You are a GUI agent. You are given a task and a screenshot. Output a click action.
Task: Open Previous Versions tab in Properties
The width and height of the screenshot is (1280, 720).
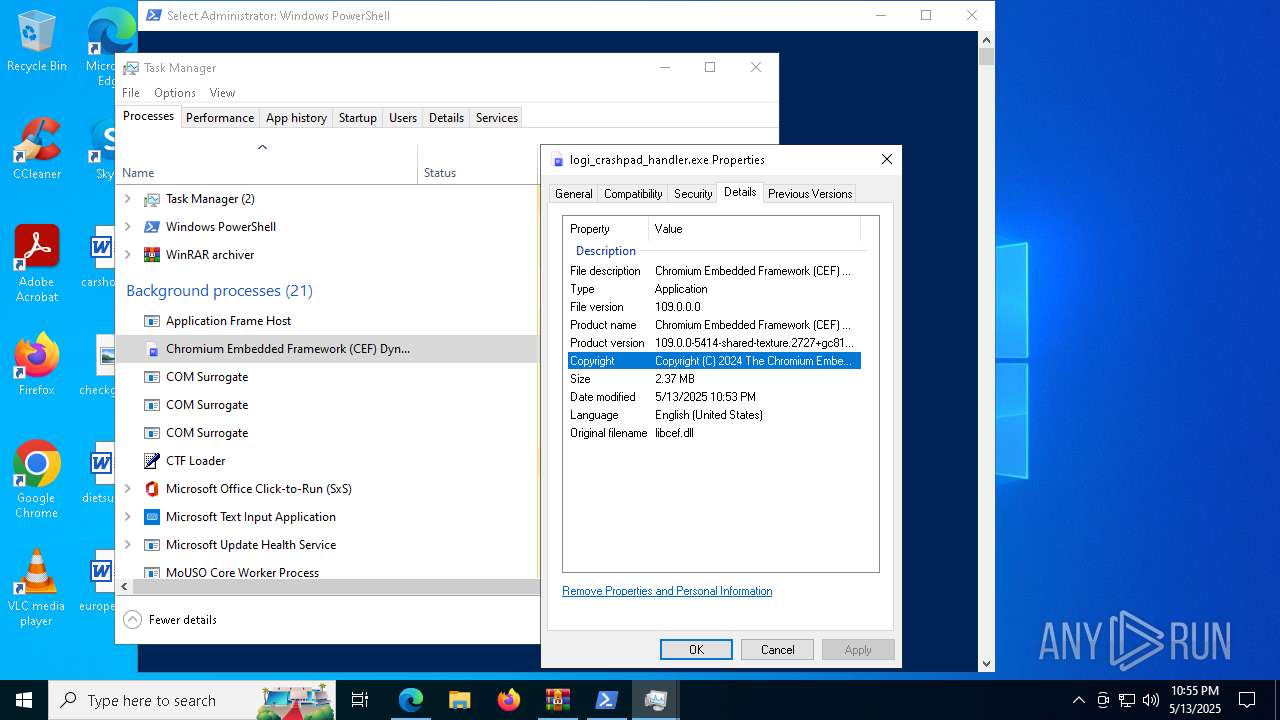[x=810, y=194]
